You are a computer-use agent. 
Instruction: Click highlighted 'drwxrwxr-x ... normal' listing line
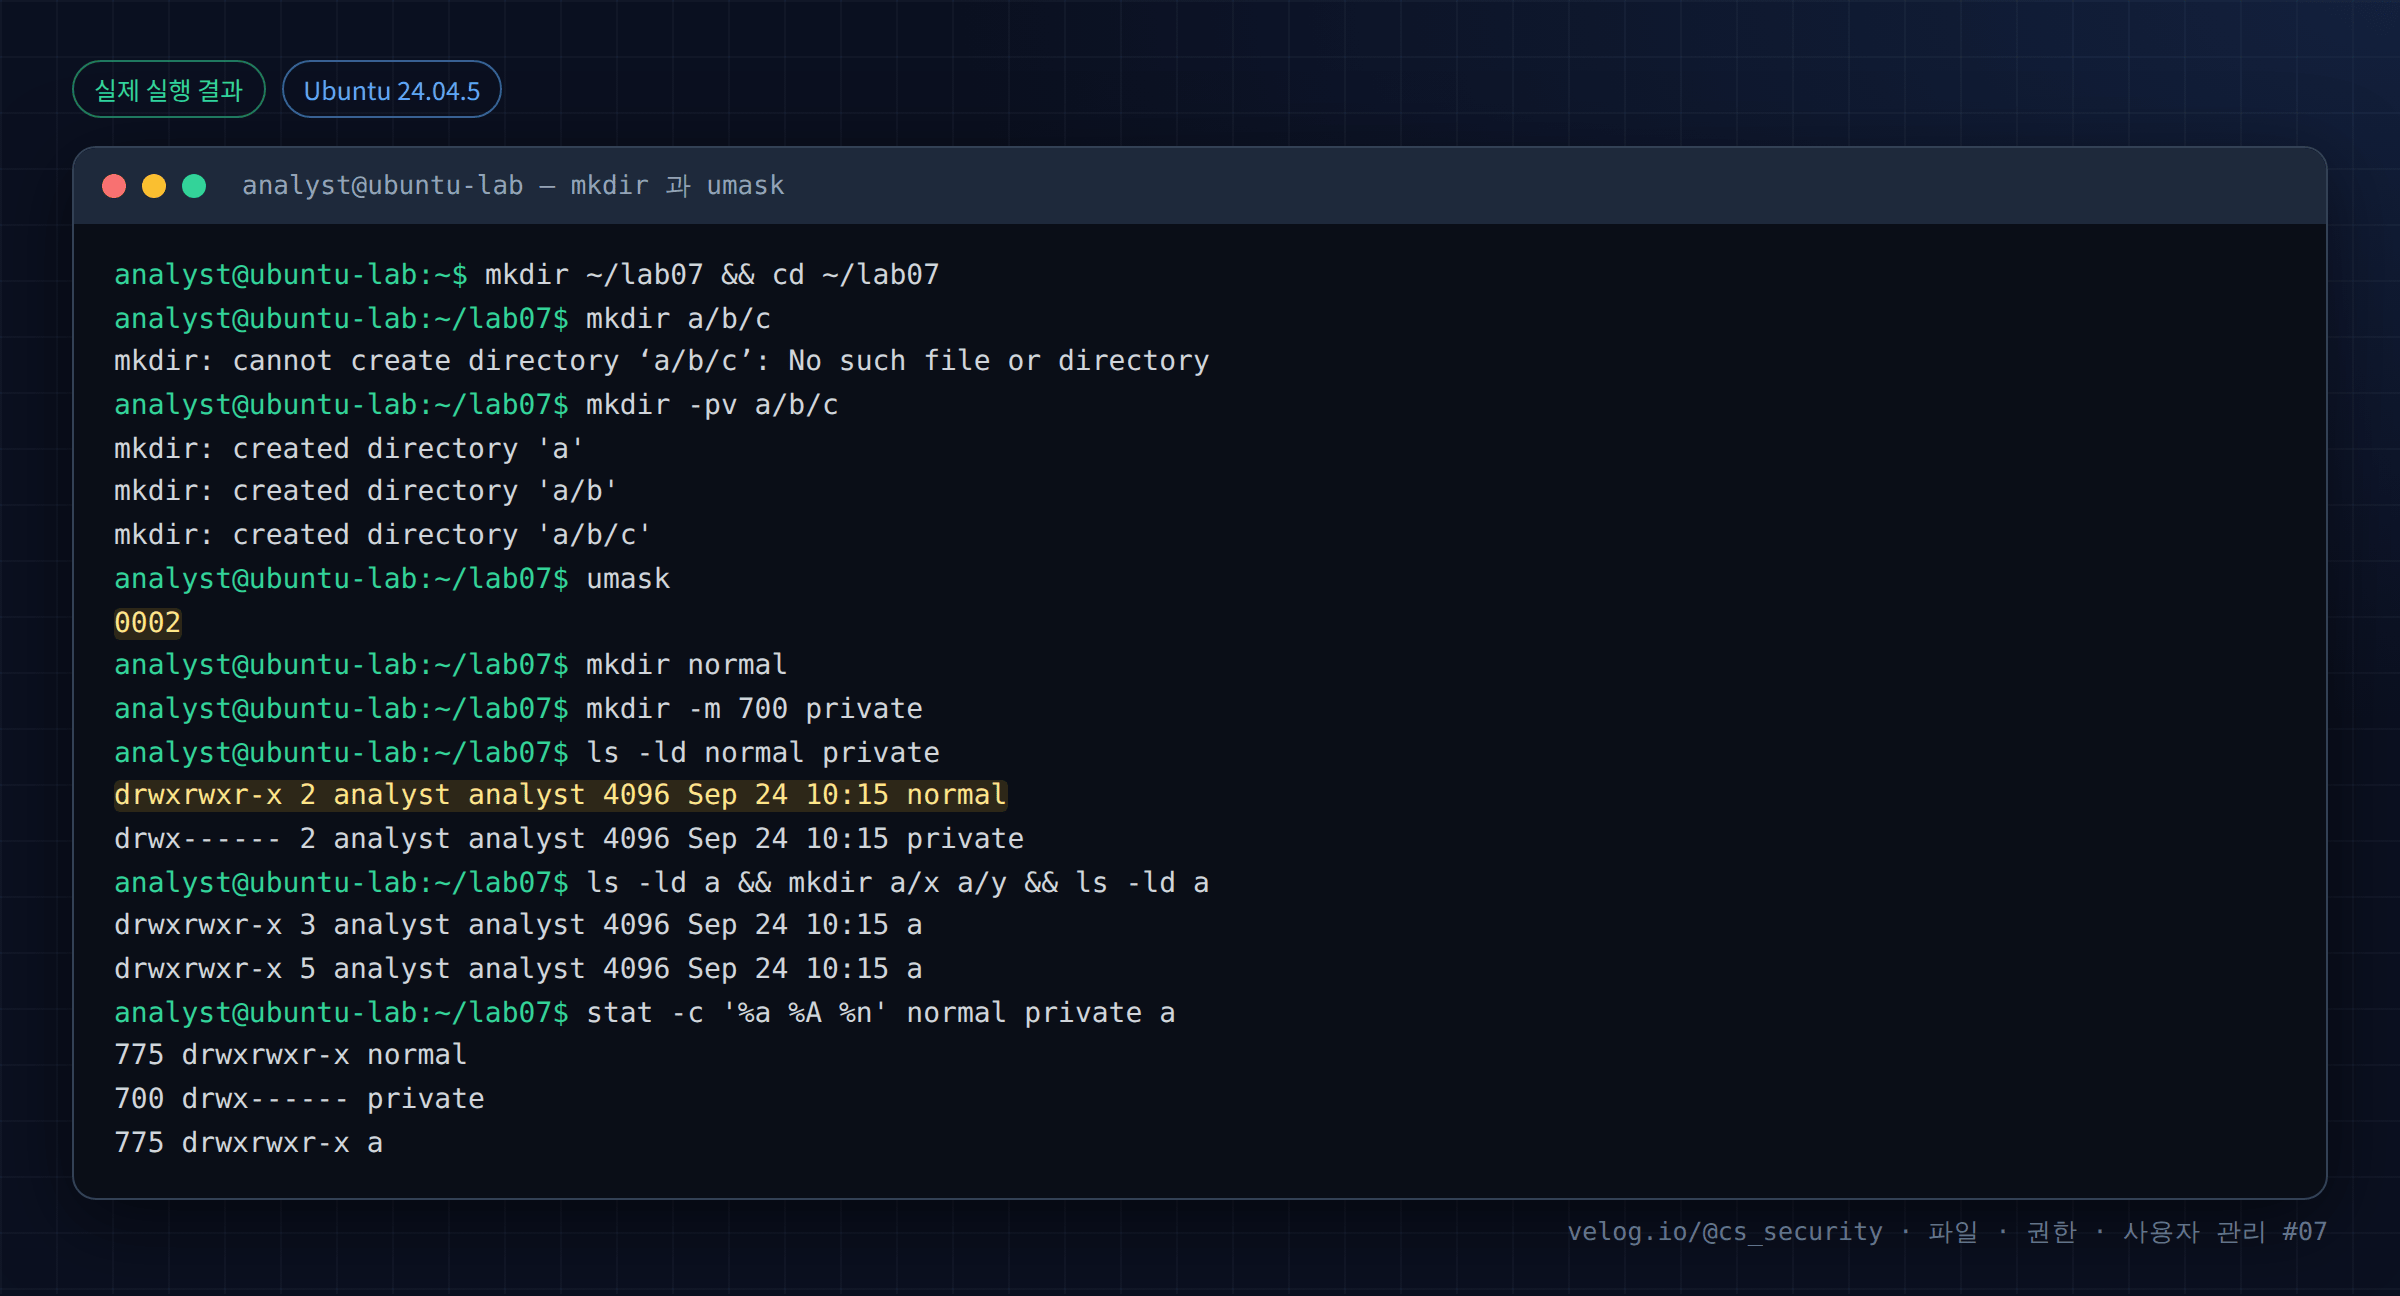[560, 795]
